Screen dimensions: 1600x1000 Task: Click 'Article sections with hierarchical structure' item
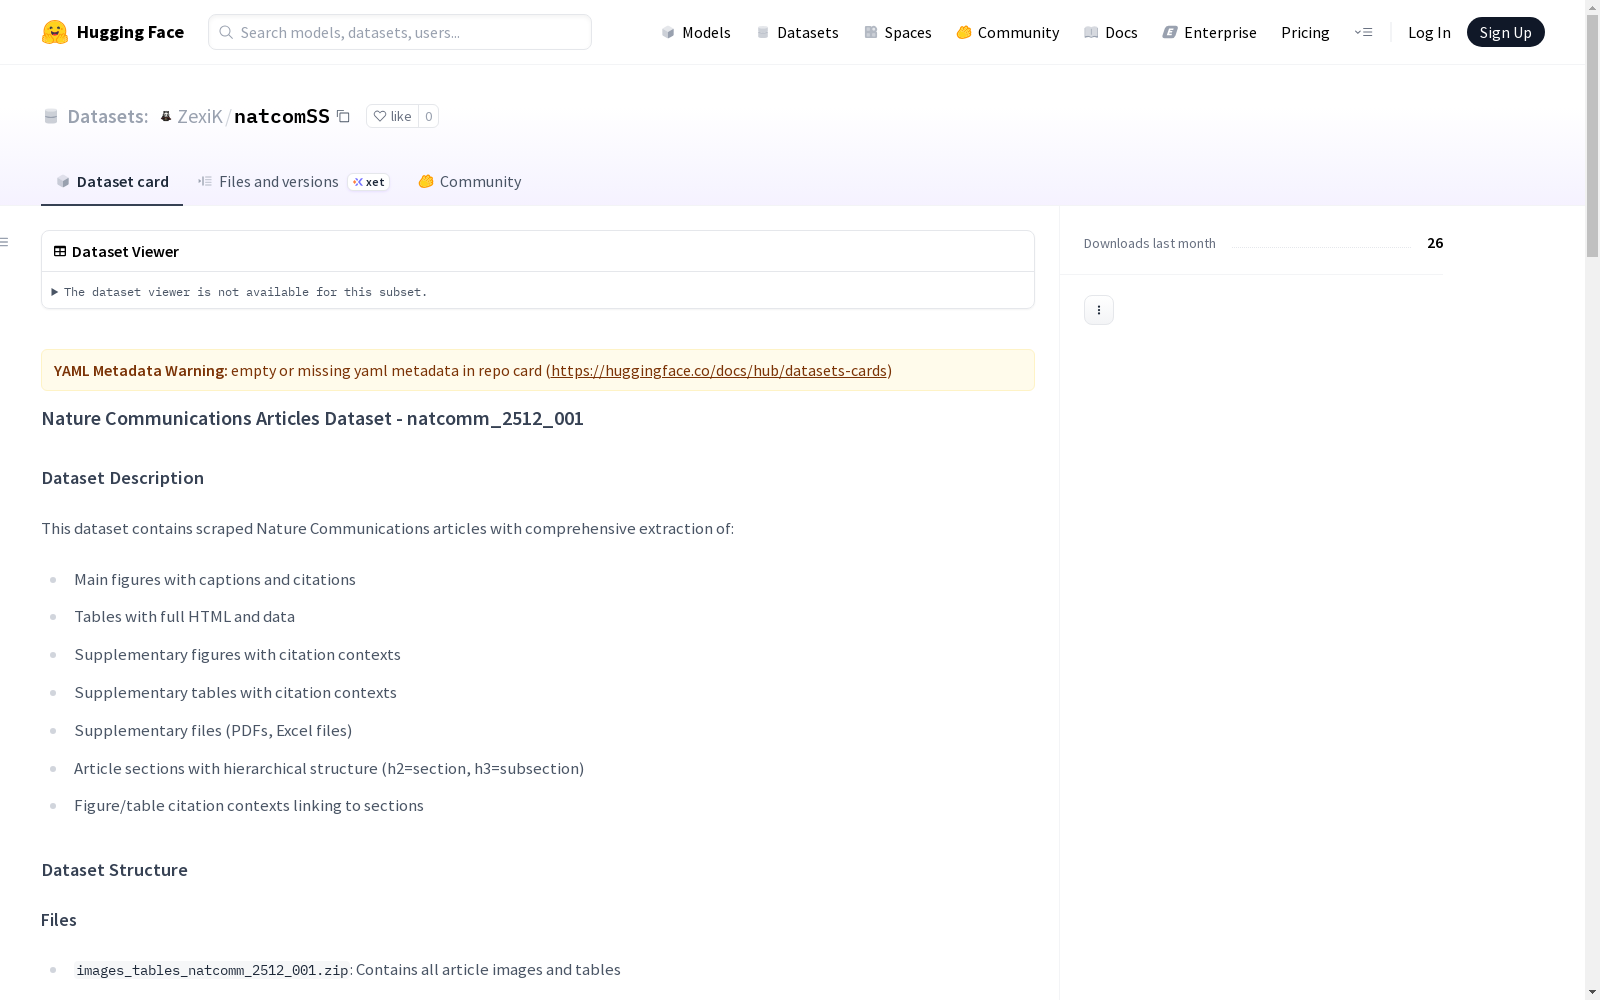329,768
